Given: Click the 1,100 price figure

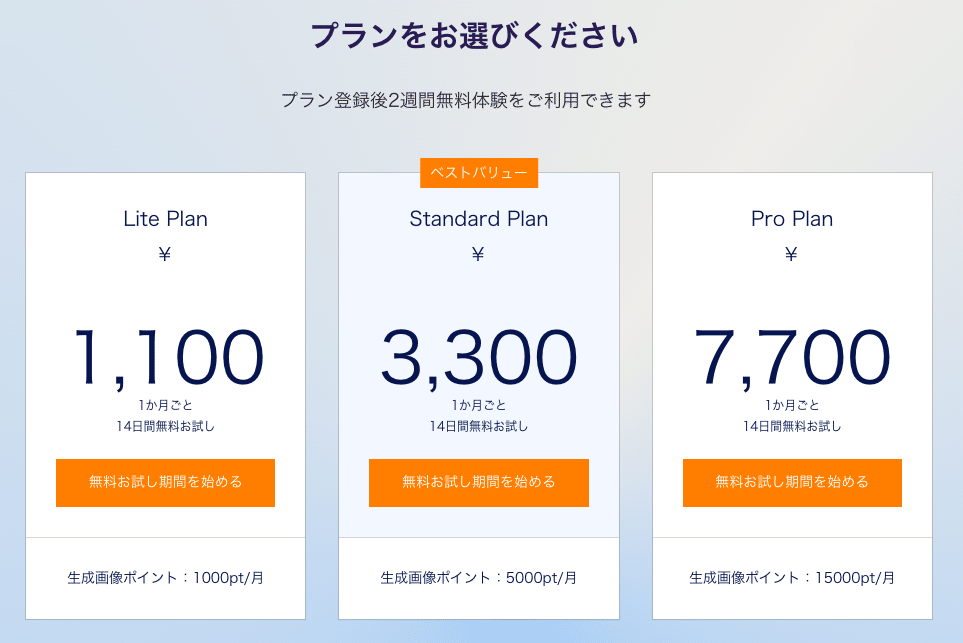Looking at the screenshot, I should (167, 357).
